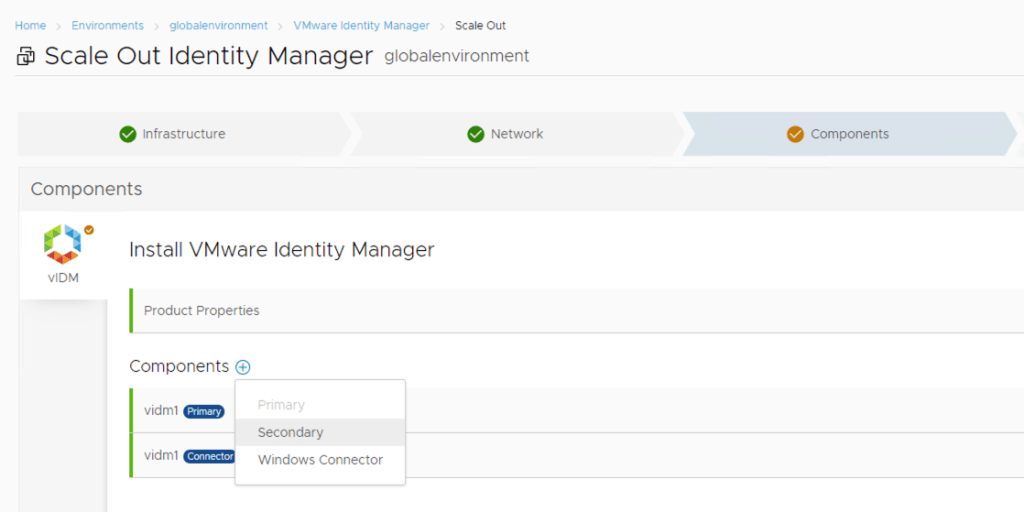Select the greyed-out Primary menu option
This screenshot has width=1024, height=512.
point(281,405)
